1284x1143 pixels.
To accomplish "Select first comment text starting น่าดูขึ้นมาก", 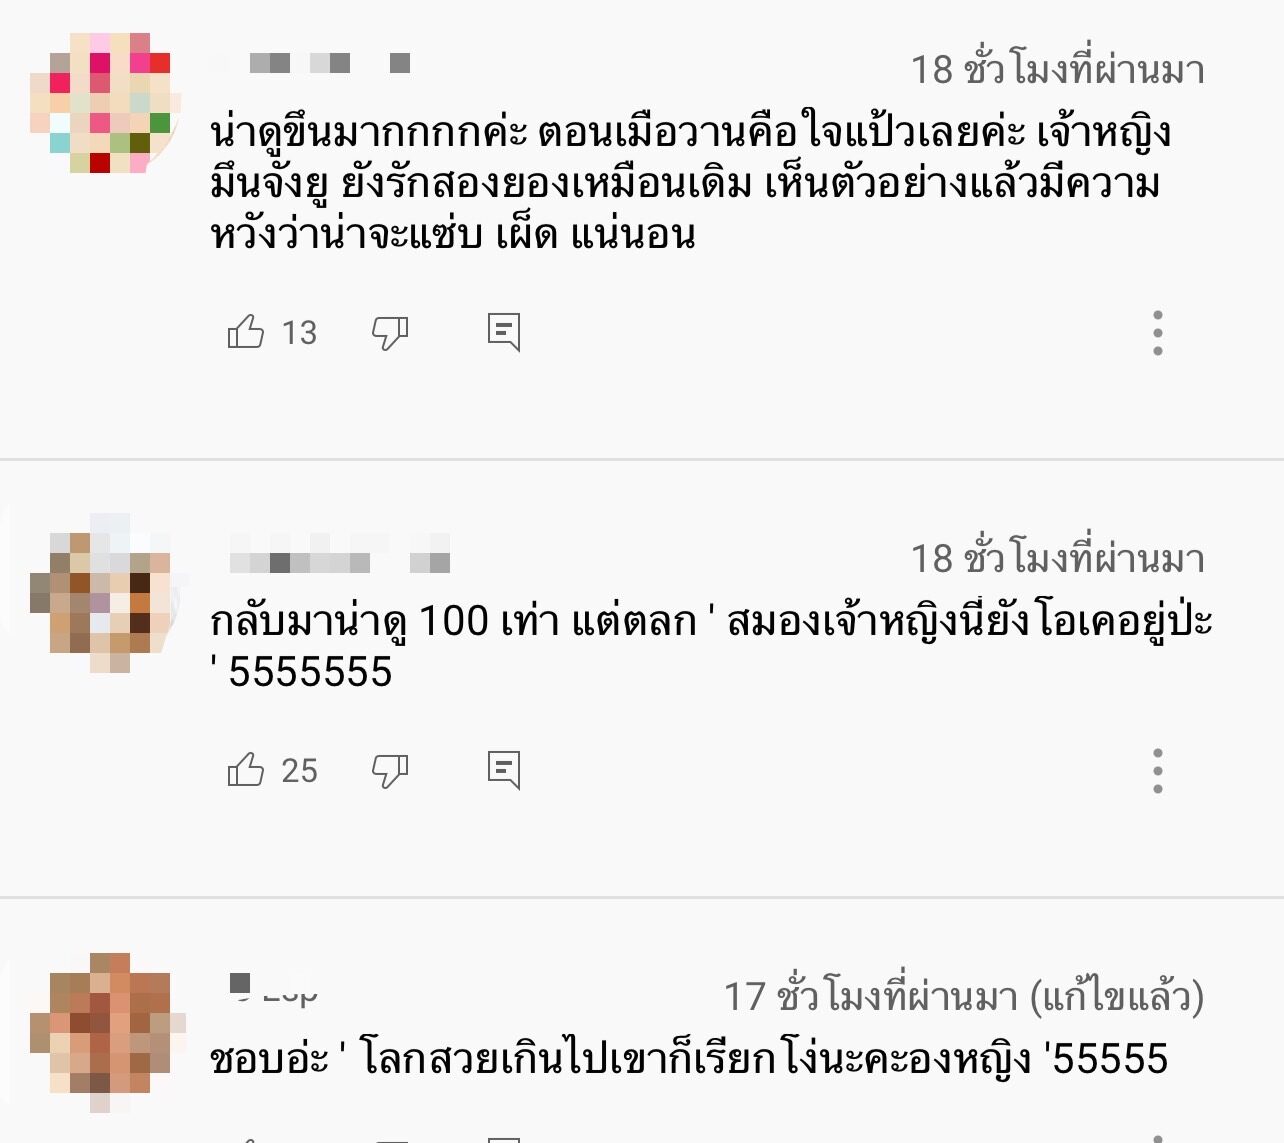I will click(x=690, y=184).
